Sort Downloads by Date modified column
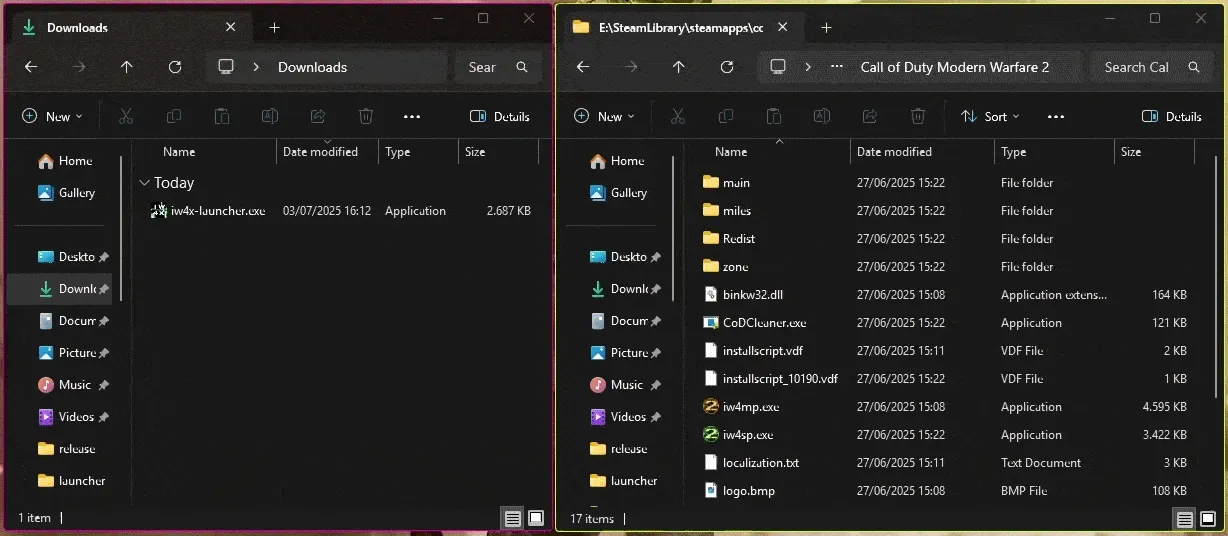1228x536 pixels. [x=320, y=152]
